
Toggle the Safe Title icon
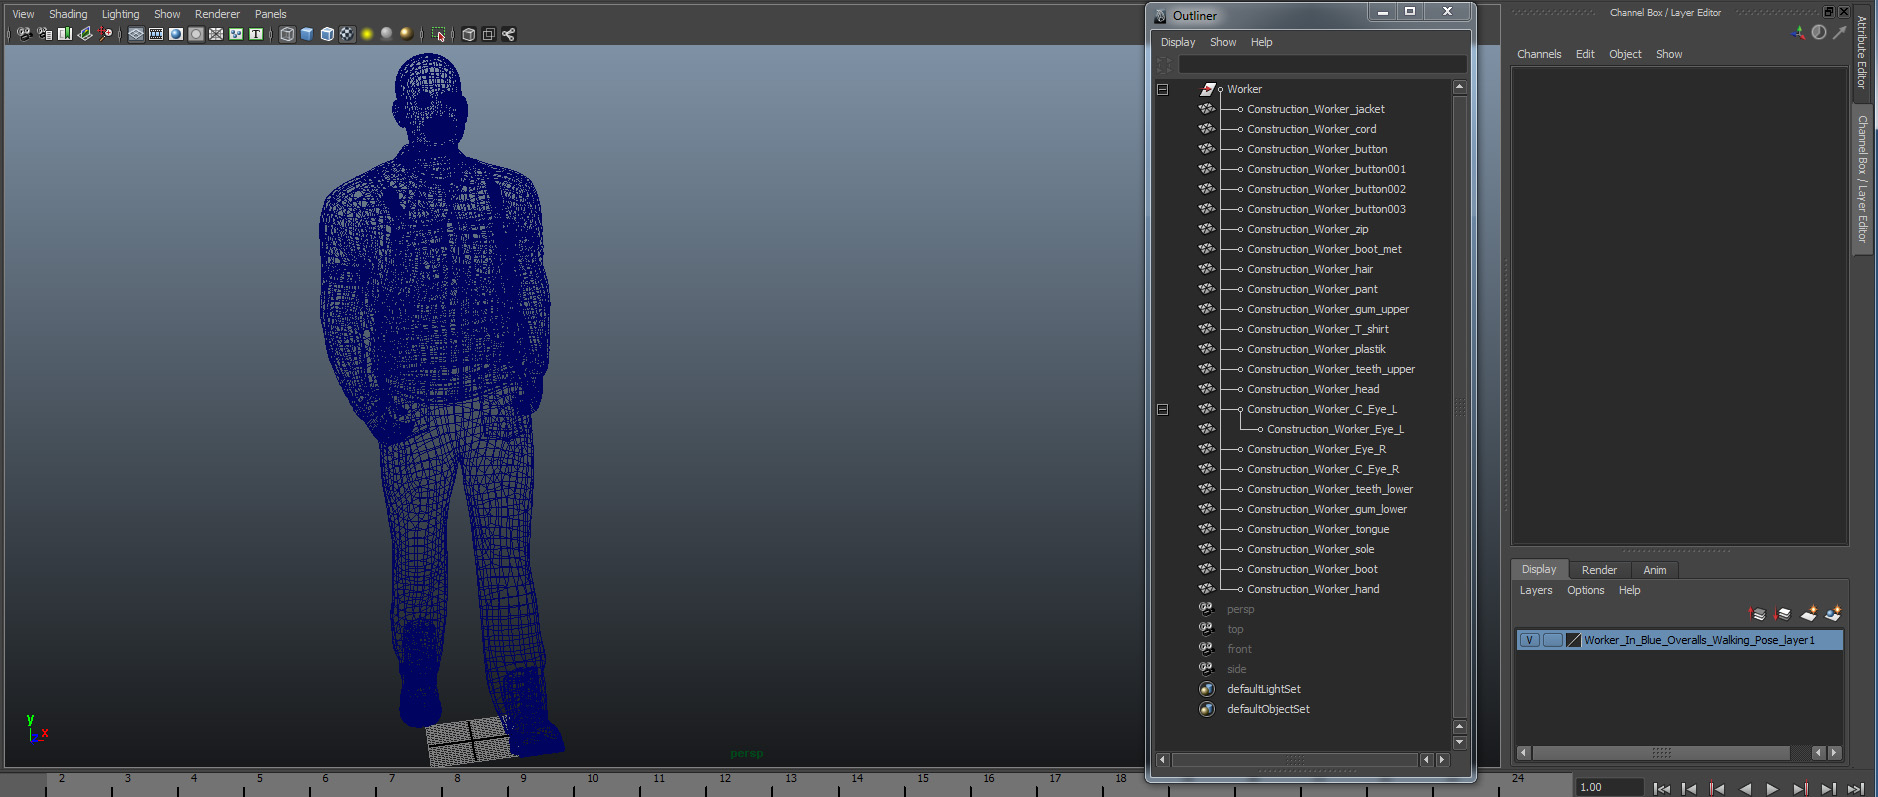coord(256,34)
